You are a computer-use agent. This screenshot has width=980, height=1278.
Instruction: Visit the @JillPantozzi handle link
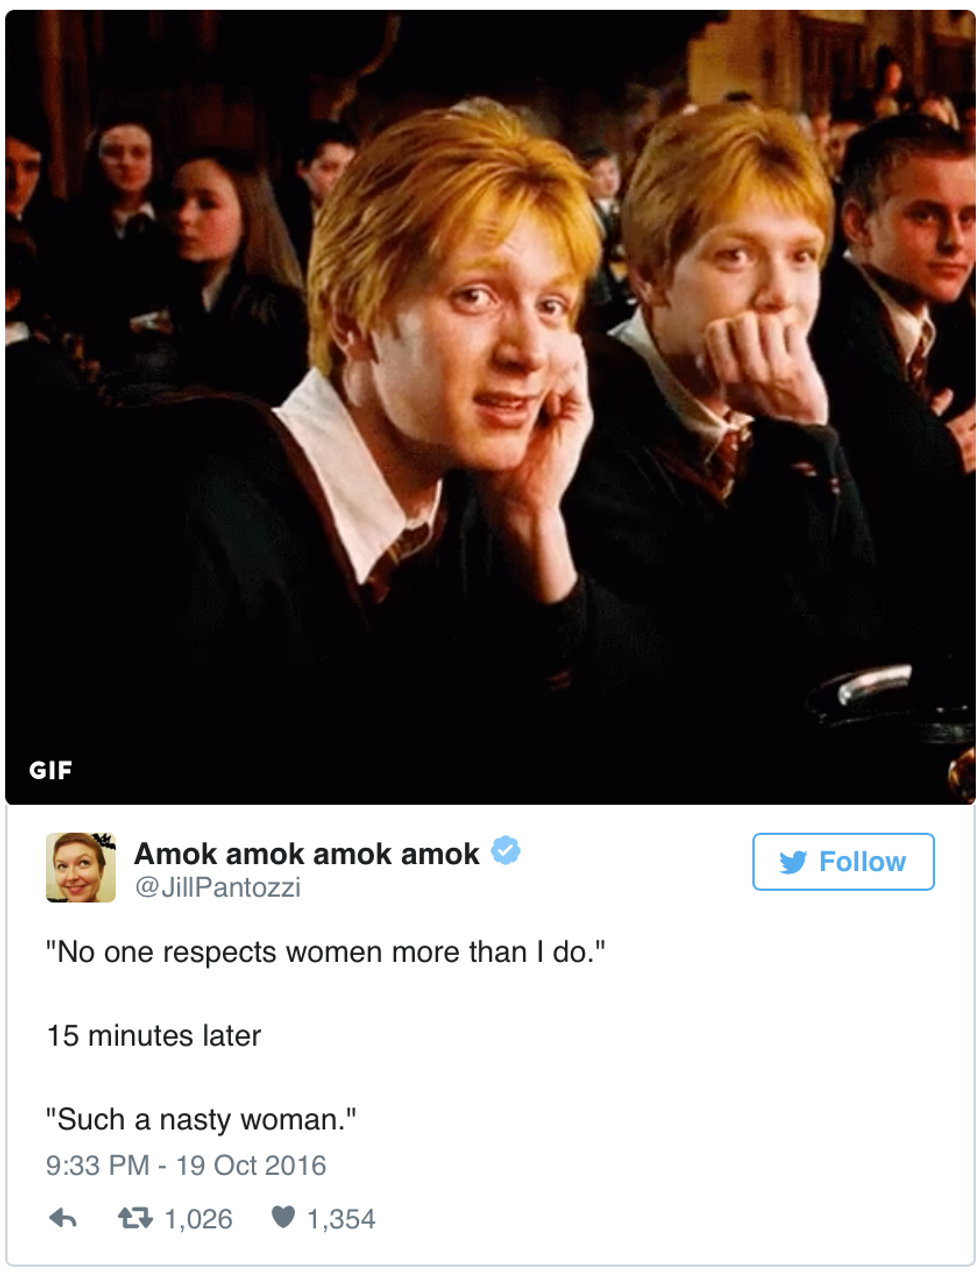point(217,888)
